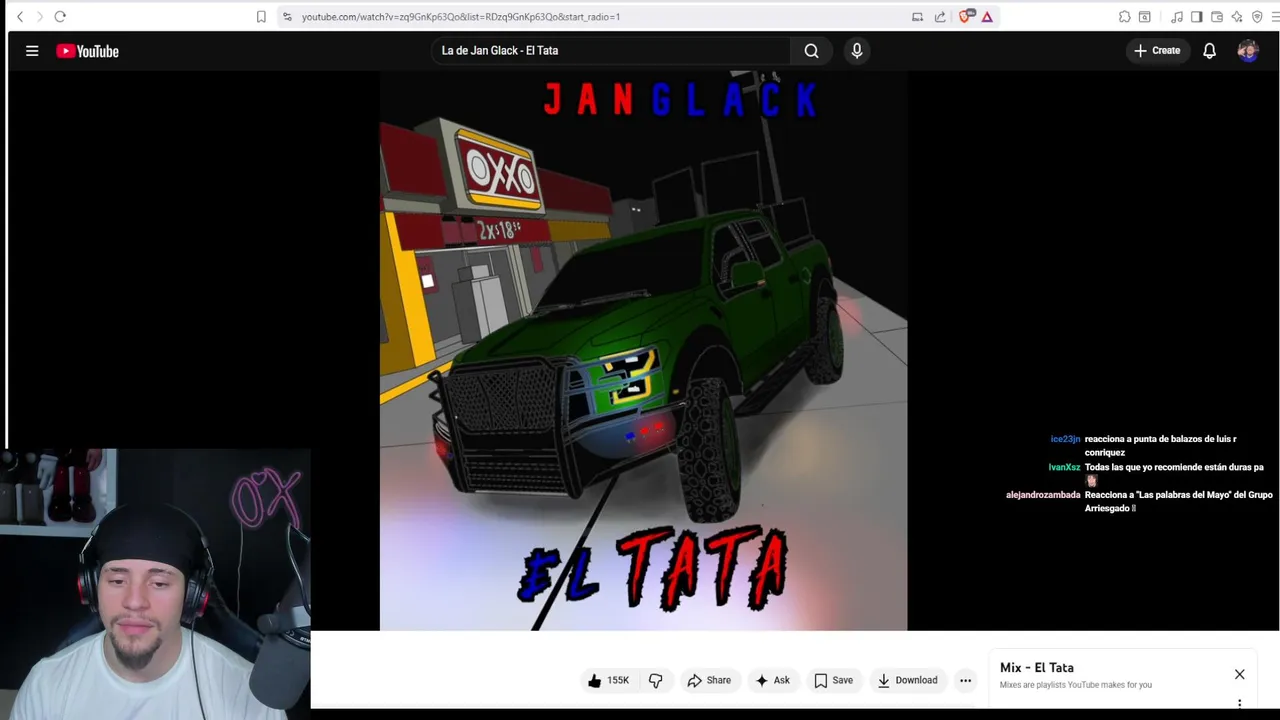Click the Mix - El Tata playlist title
Viewport: 1280px width, 720px height.
[1037, 668]
